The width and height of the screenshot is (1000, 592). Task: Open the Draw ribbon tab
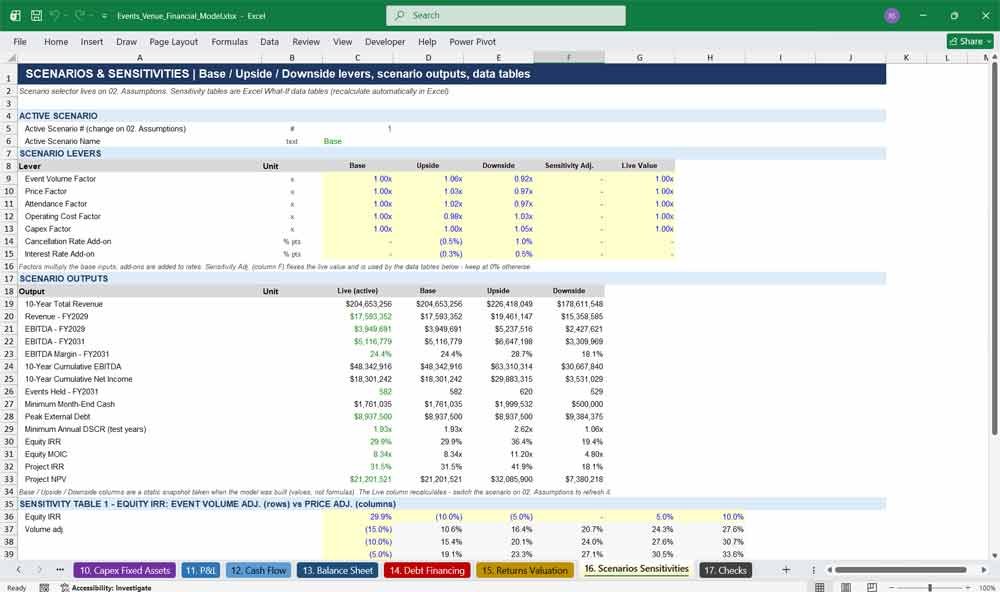pos(126,41)
